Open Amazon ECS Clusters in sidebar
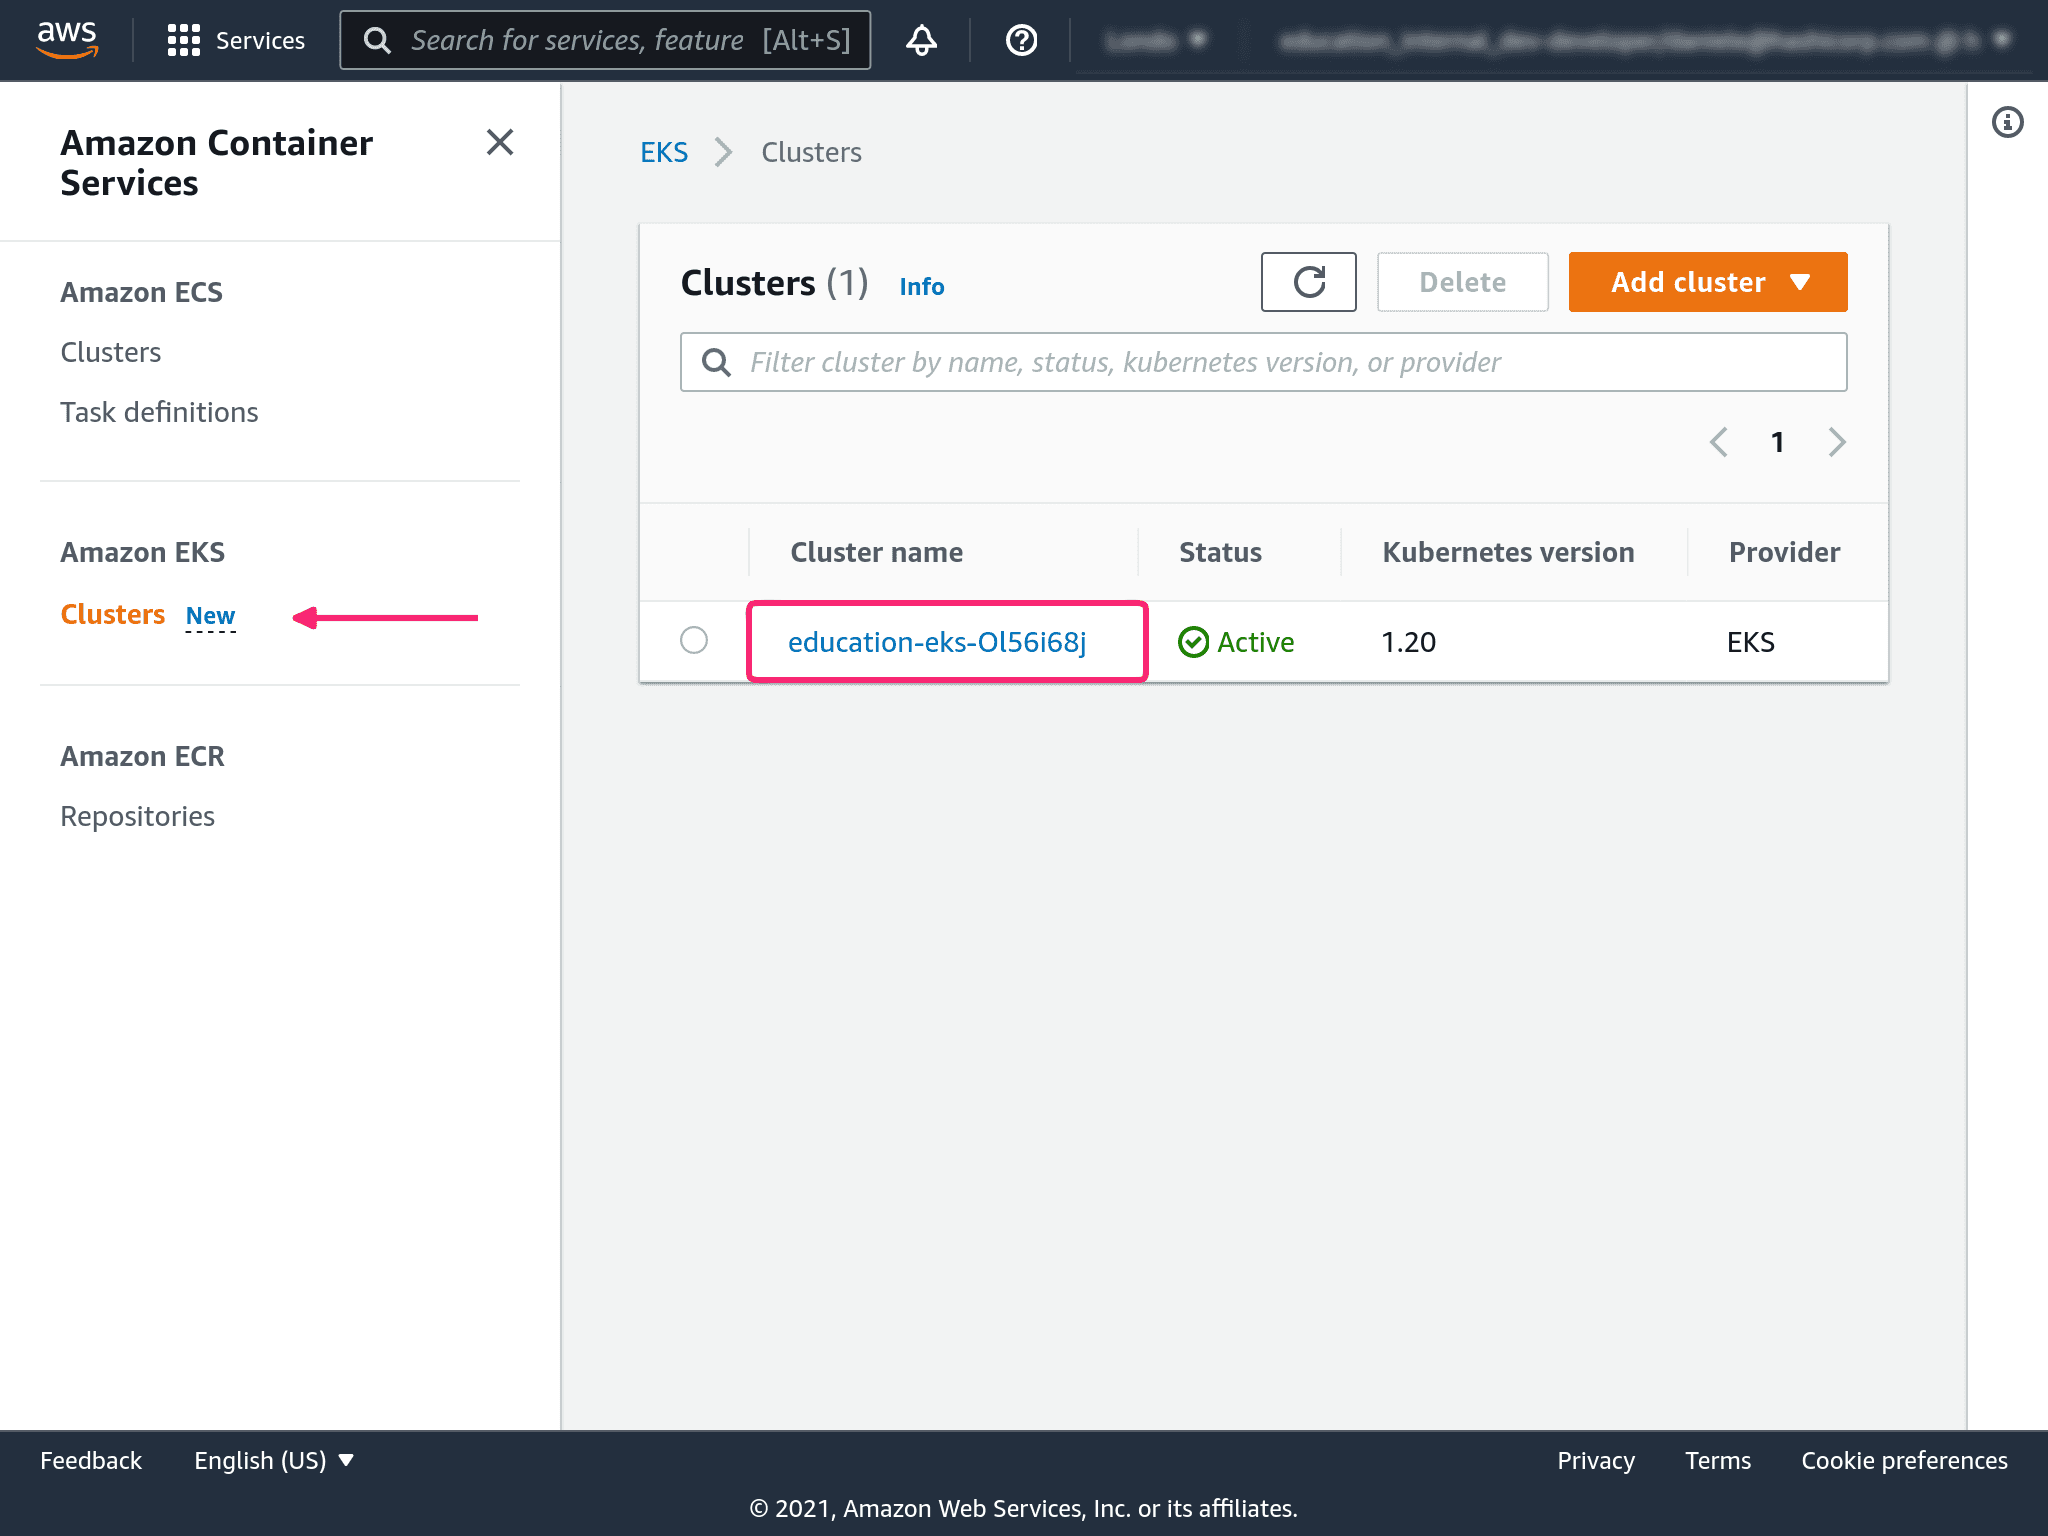 [110, 352]
